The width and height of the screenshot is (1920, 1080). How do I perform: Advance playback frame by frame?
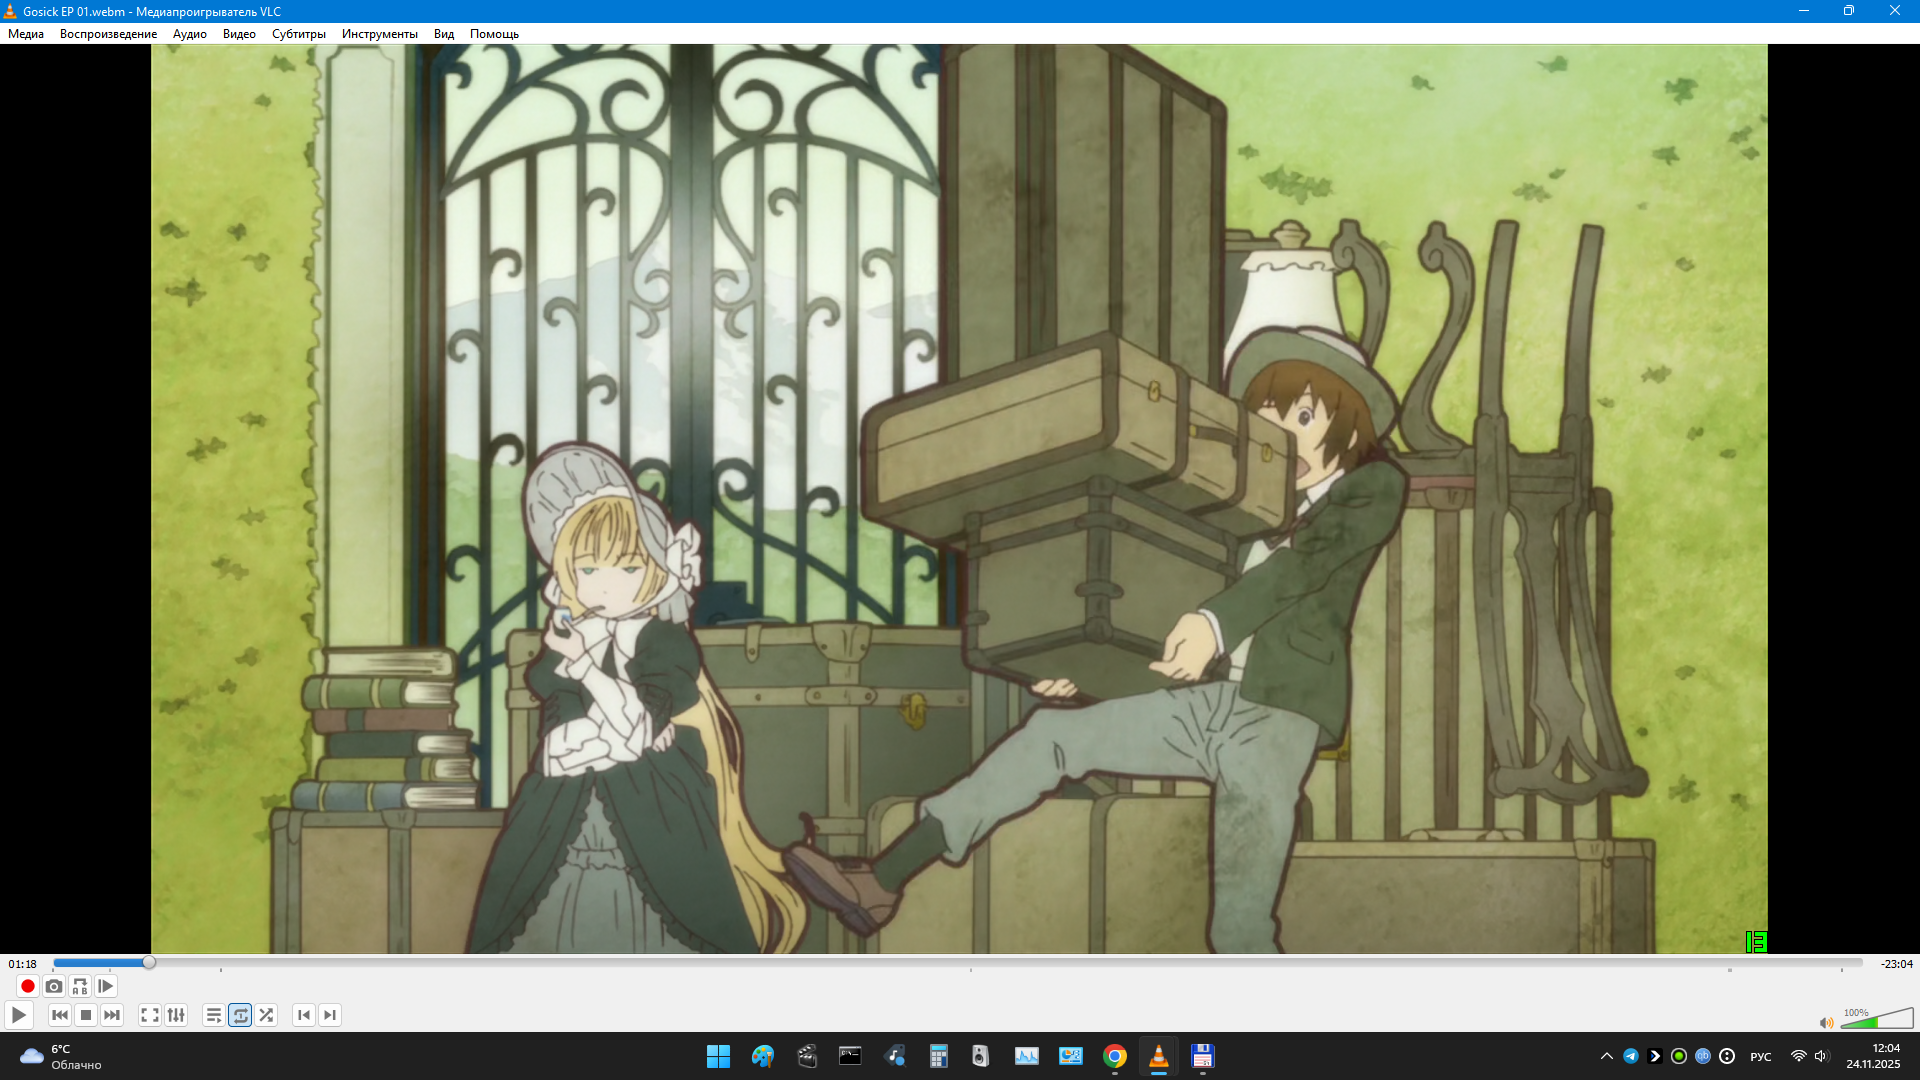click(x=106, y=987)
